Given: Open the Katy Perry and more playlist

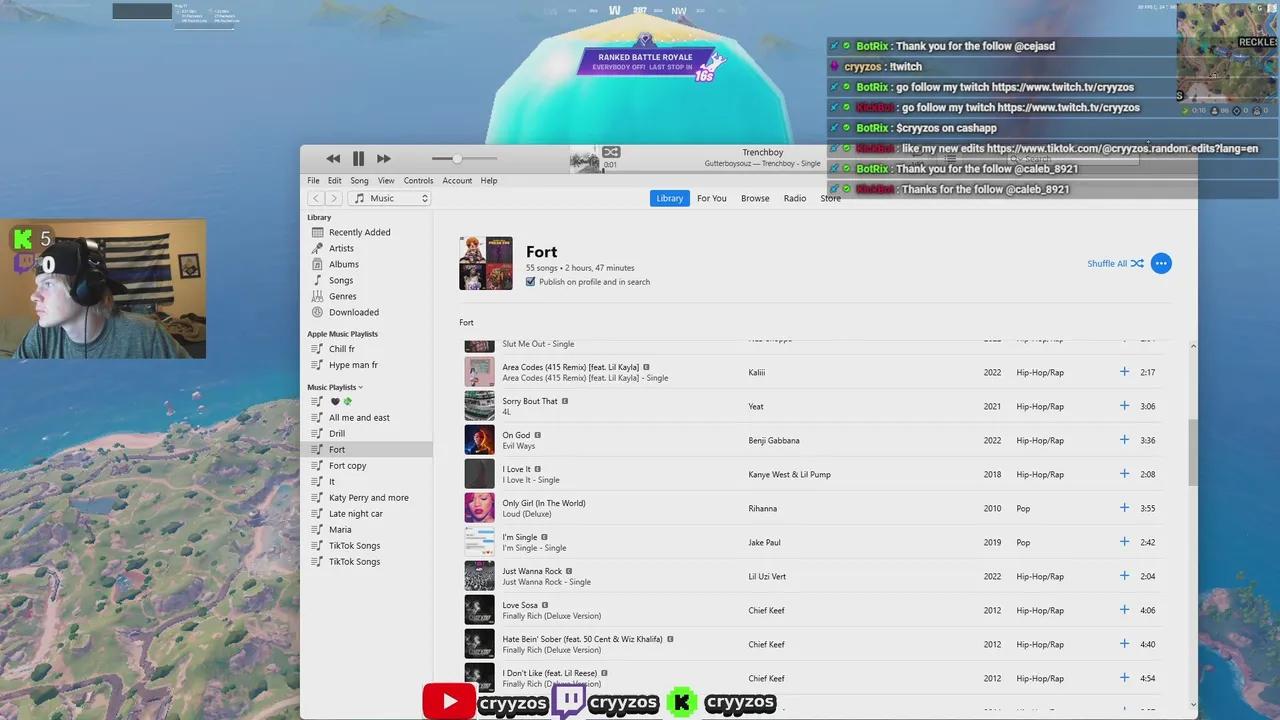Looking at the screenshot, I should tap(369, 498).
